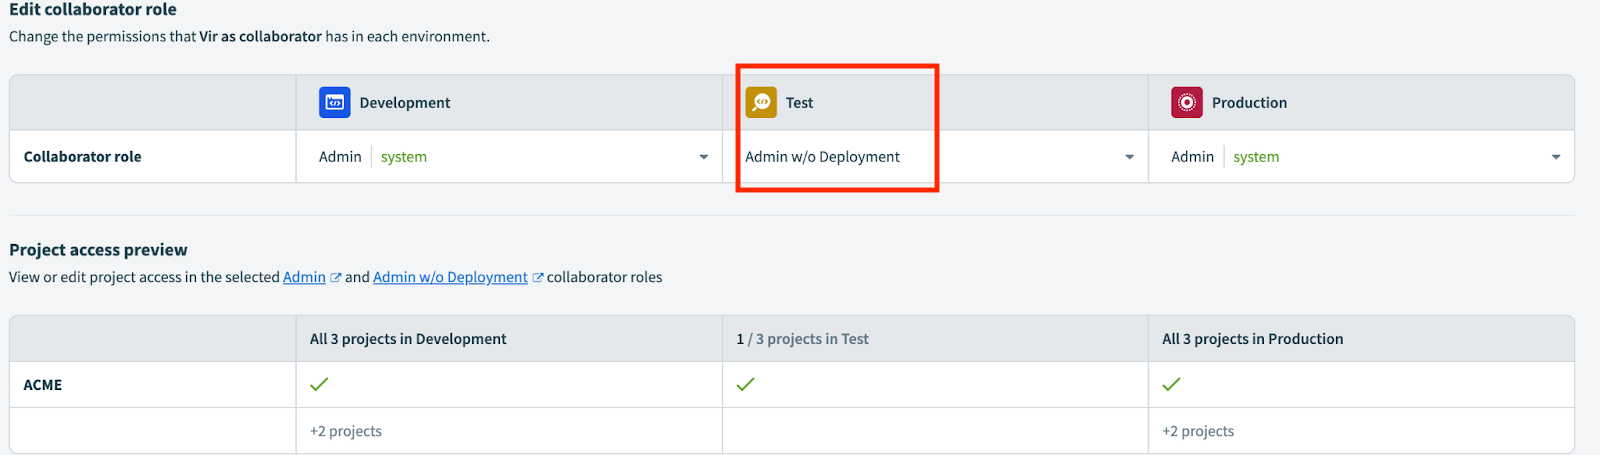This screenshot has width=1600, height=455.
Task: Click the system badge in Production role
Action: (x=1256, y=157)
